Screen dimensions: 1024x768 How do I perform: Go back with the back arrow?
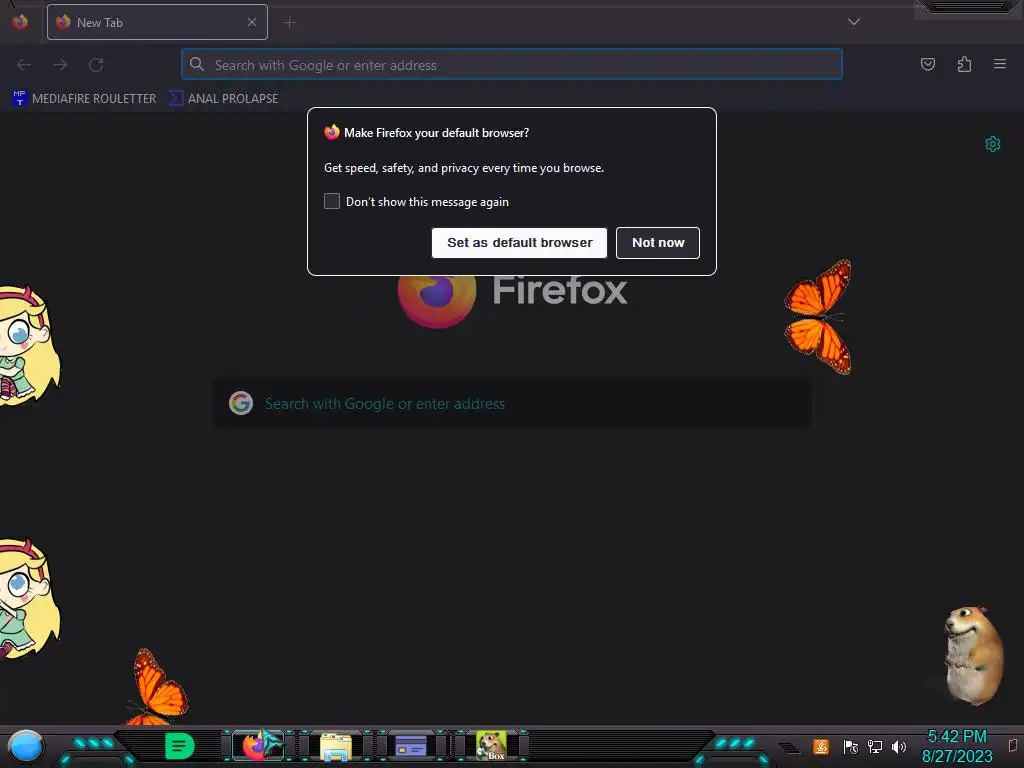[x=24, y=65]
